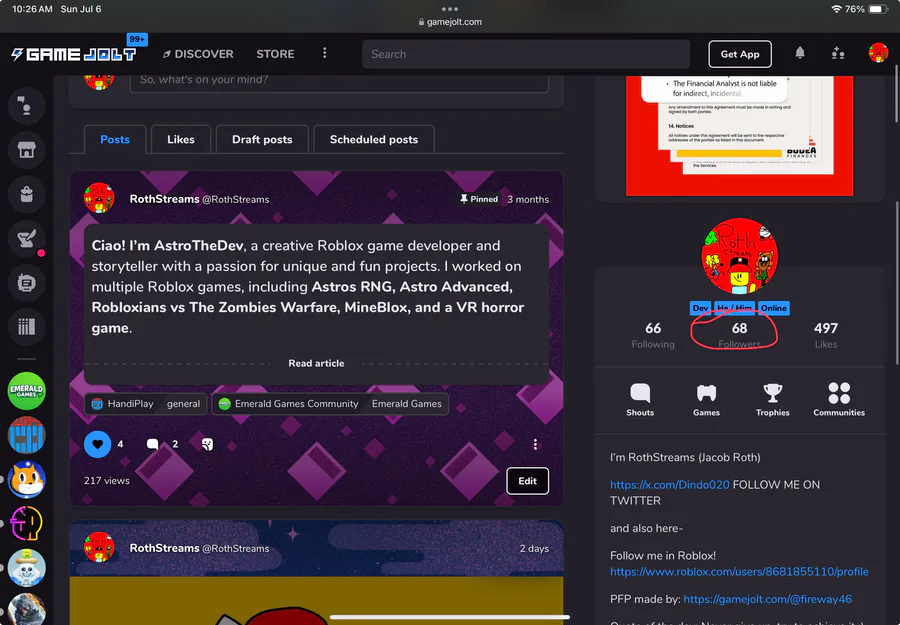Open the orange cat community icon
900x625 pixels.
pyautogui.click(x=26, y=479)
